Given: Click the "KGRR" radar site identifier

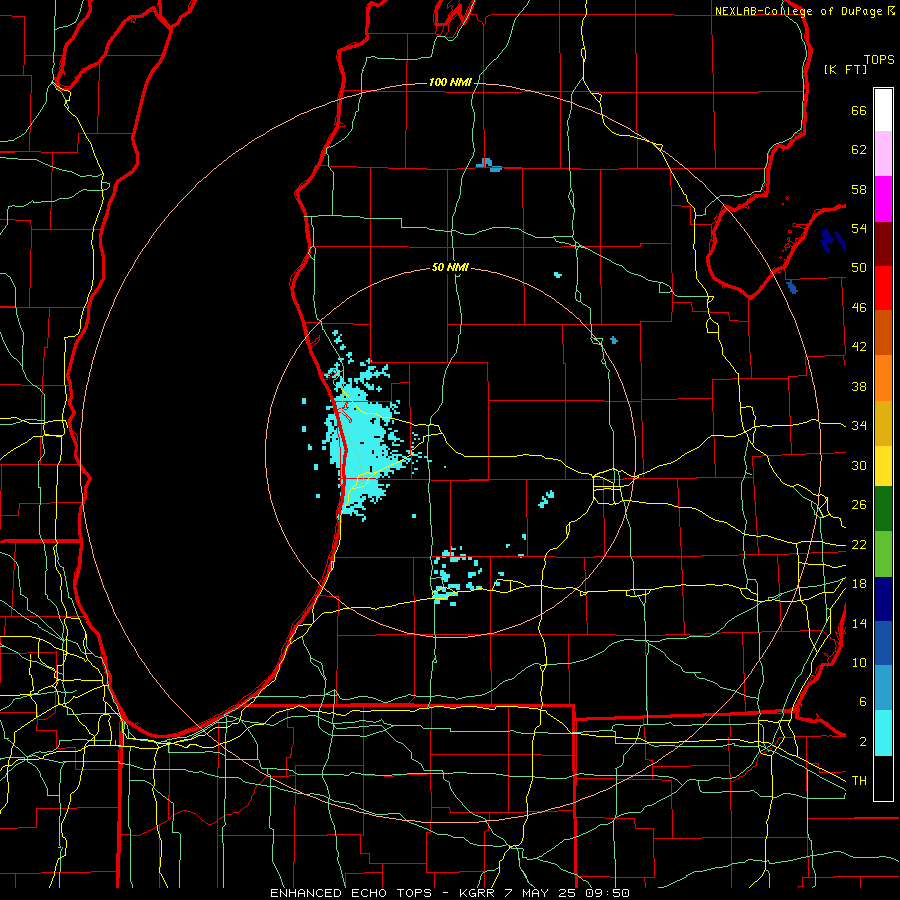Looking at the screenshot, I should pyautogui.click(x=476, y=893).
